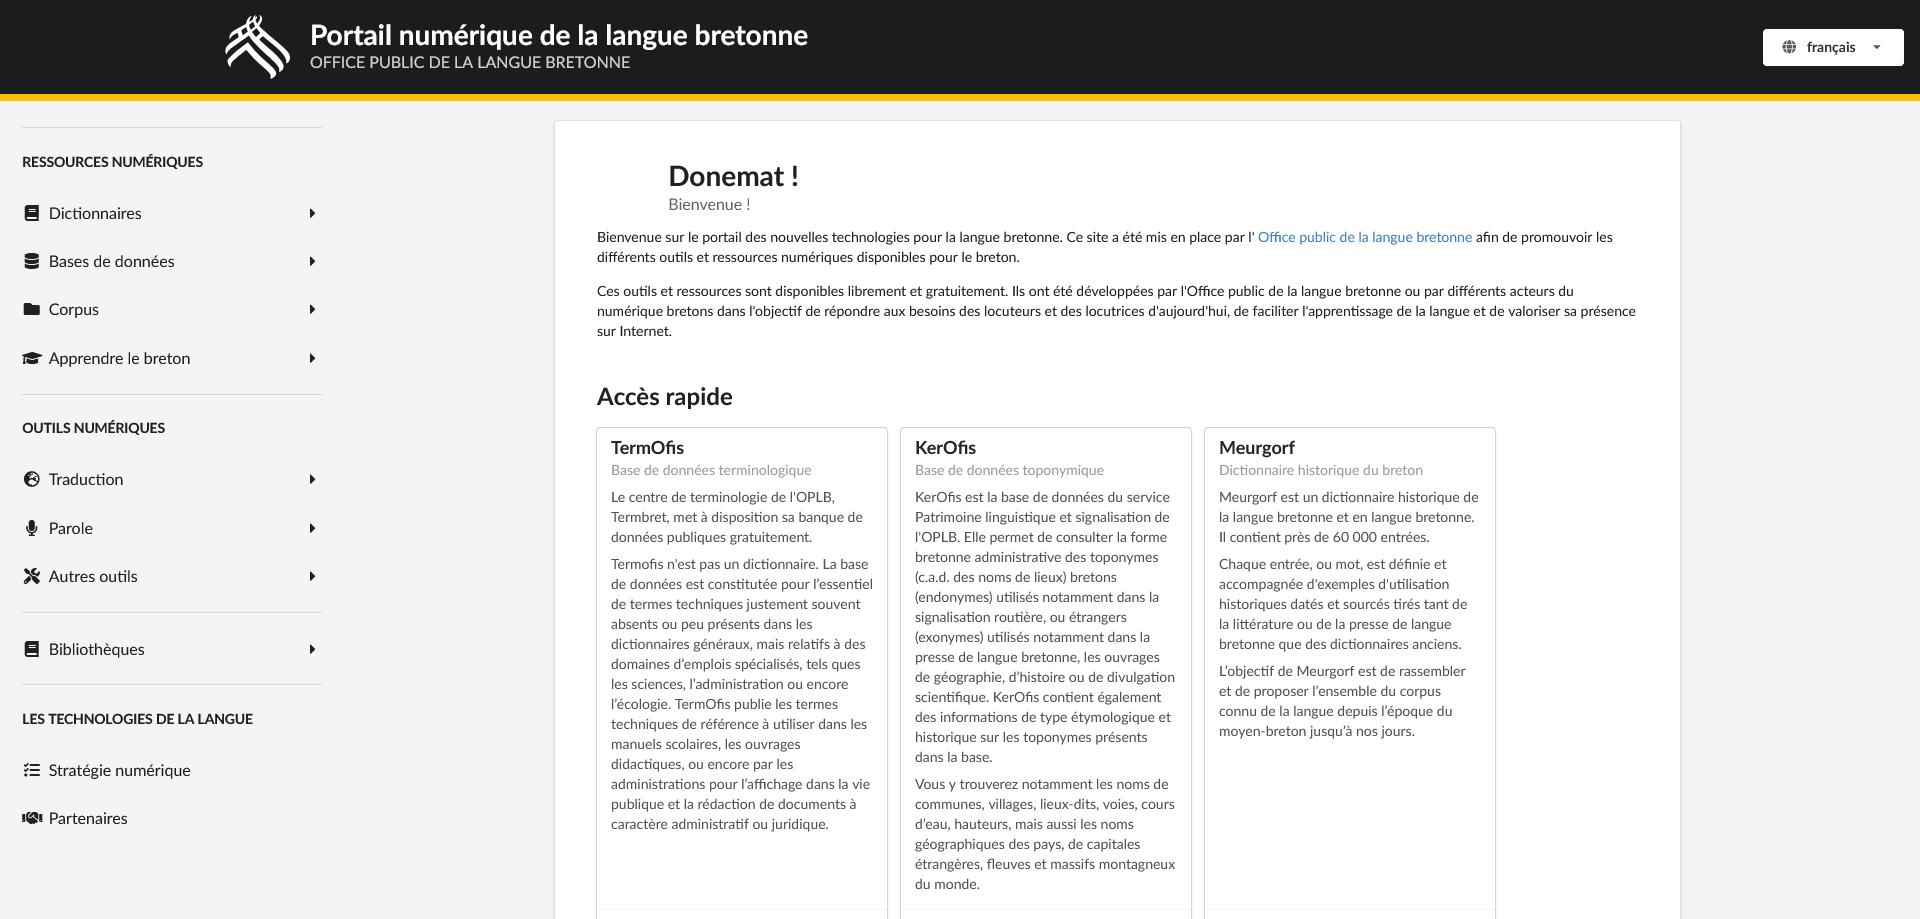
Task: Open the Meurgorf dictionary card
Action: pyautogui.click(x=1256, y=448)
